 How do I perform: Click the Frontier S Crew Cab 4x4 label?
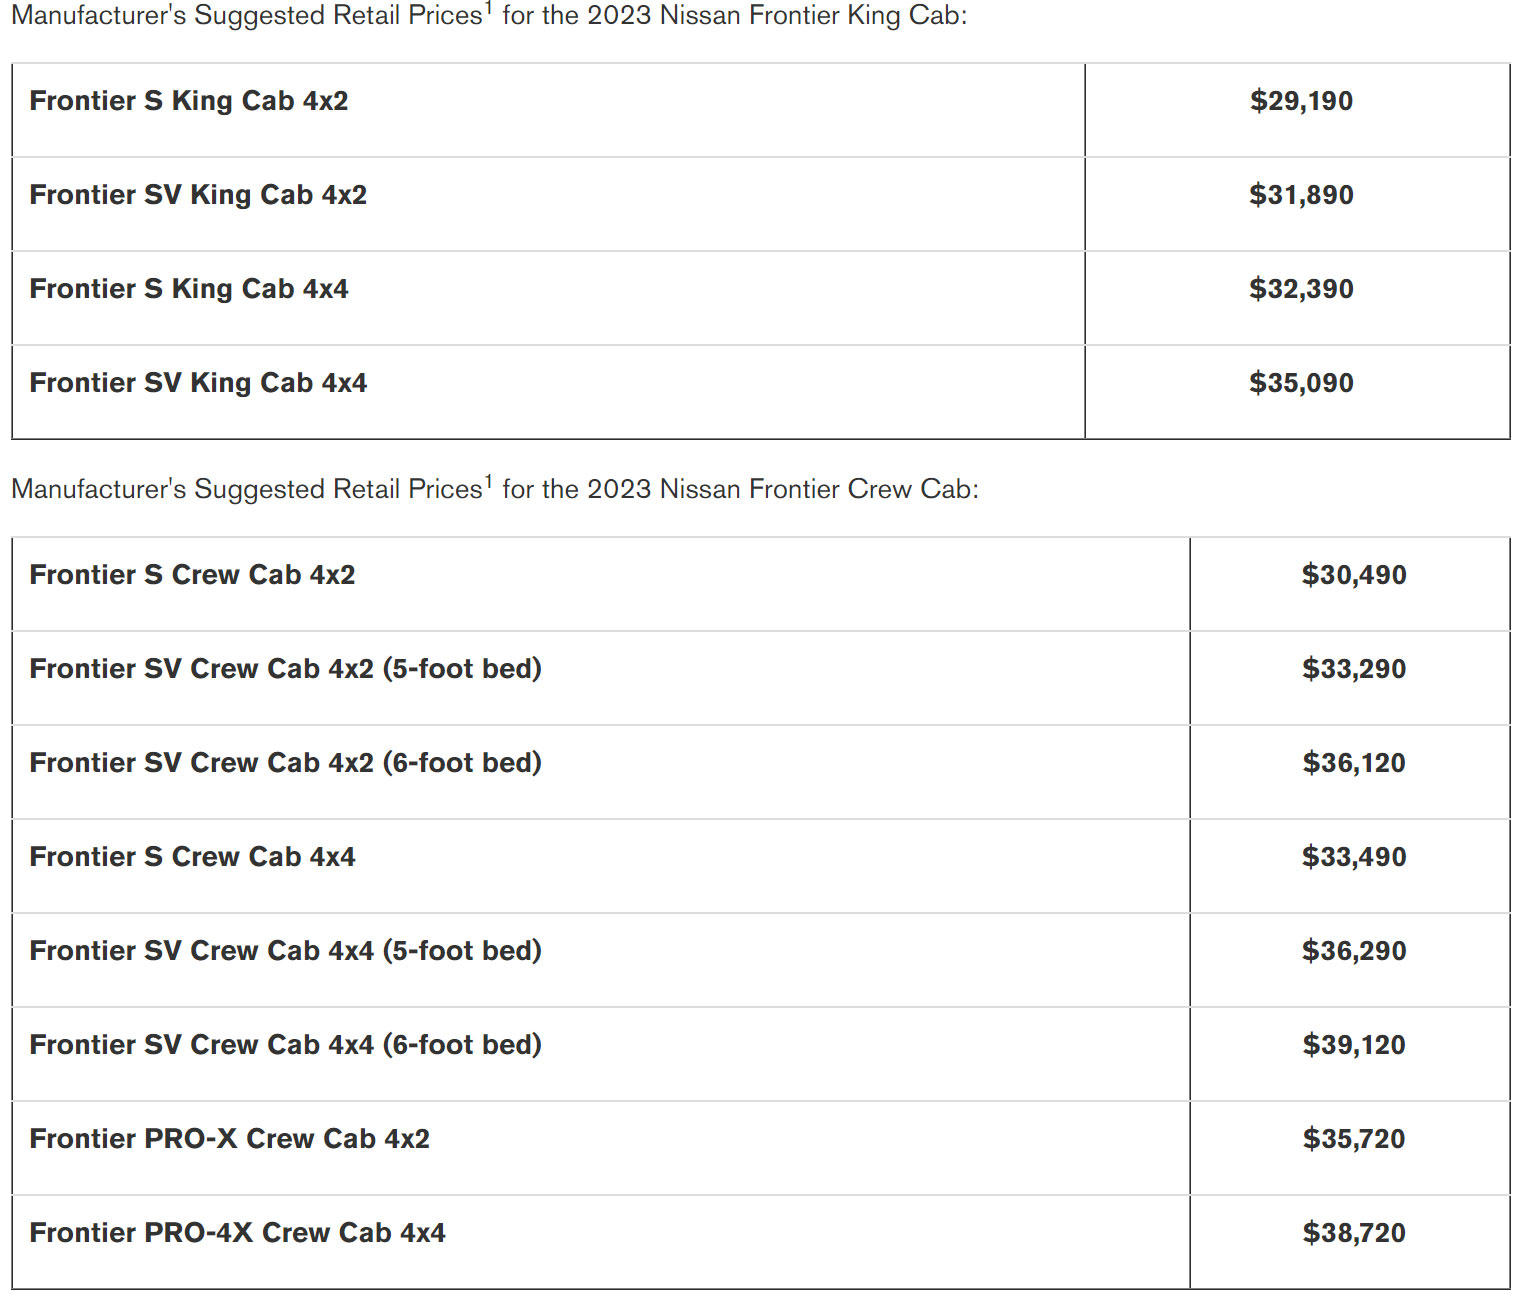click(192, 857)
